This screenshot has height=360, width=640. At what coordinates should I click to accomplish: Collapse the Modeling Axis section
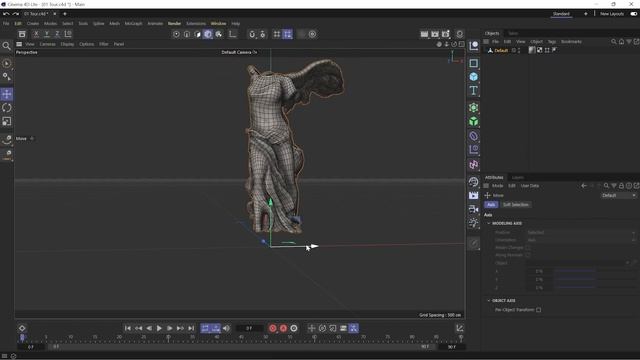pyautogui.click(x=489, y=223)
